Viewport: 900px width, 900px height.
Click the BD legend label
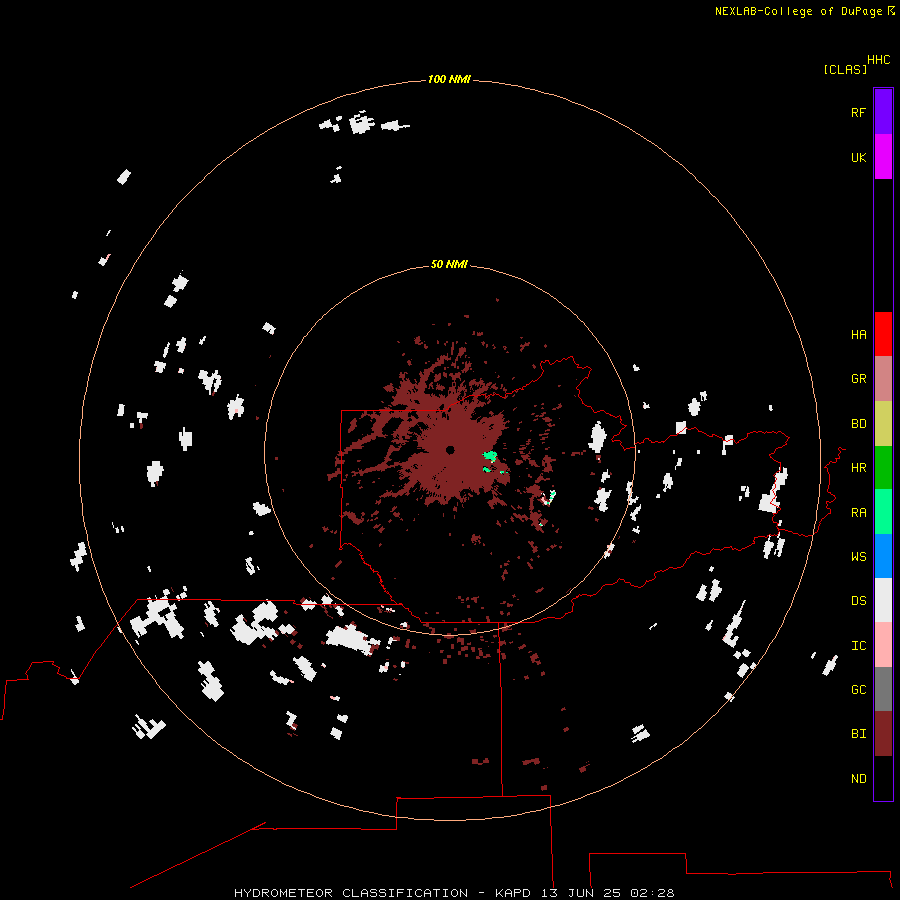point(858,424)
